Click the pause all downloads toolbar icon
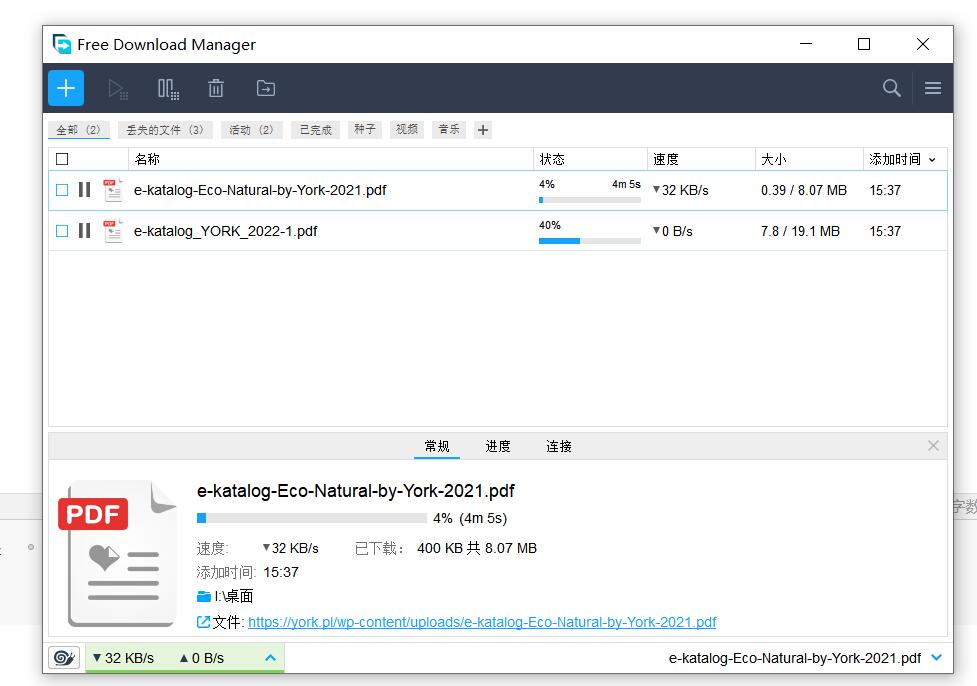The height and width of the screenshot is (686, 977). [x=168, y=89]
